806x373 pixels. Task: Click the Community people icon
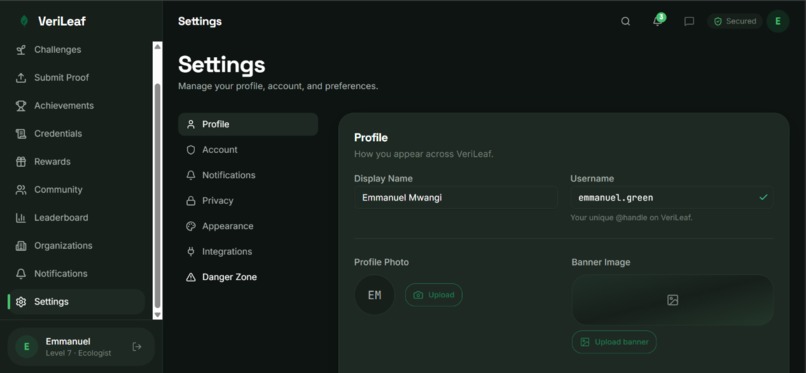21,190
